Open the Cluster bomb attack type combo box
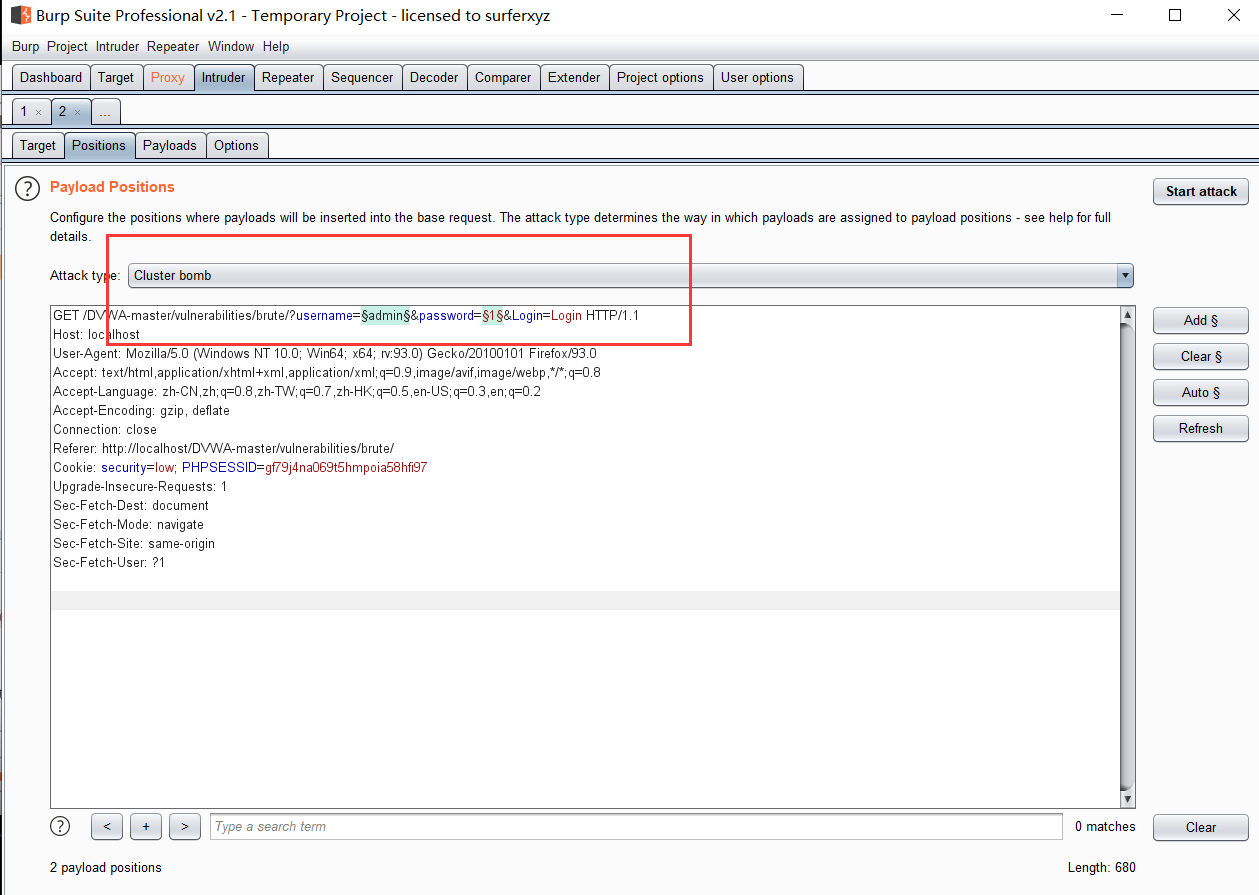 point(631,276)
